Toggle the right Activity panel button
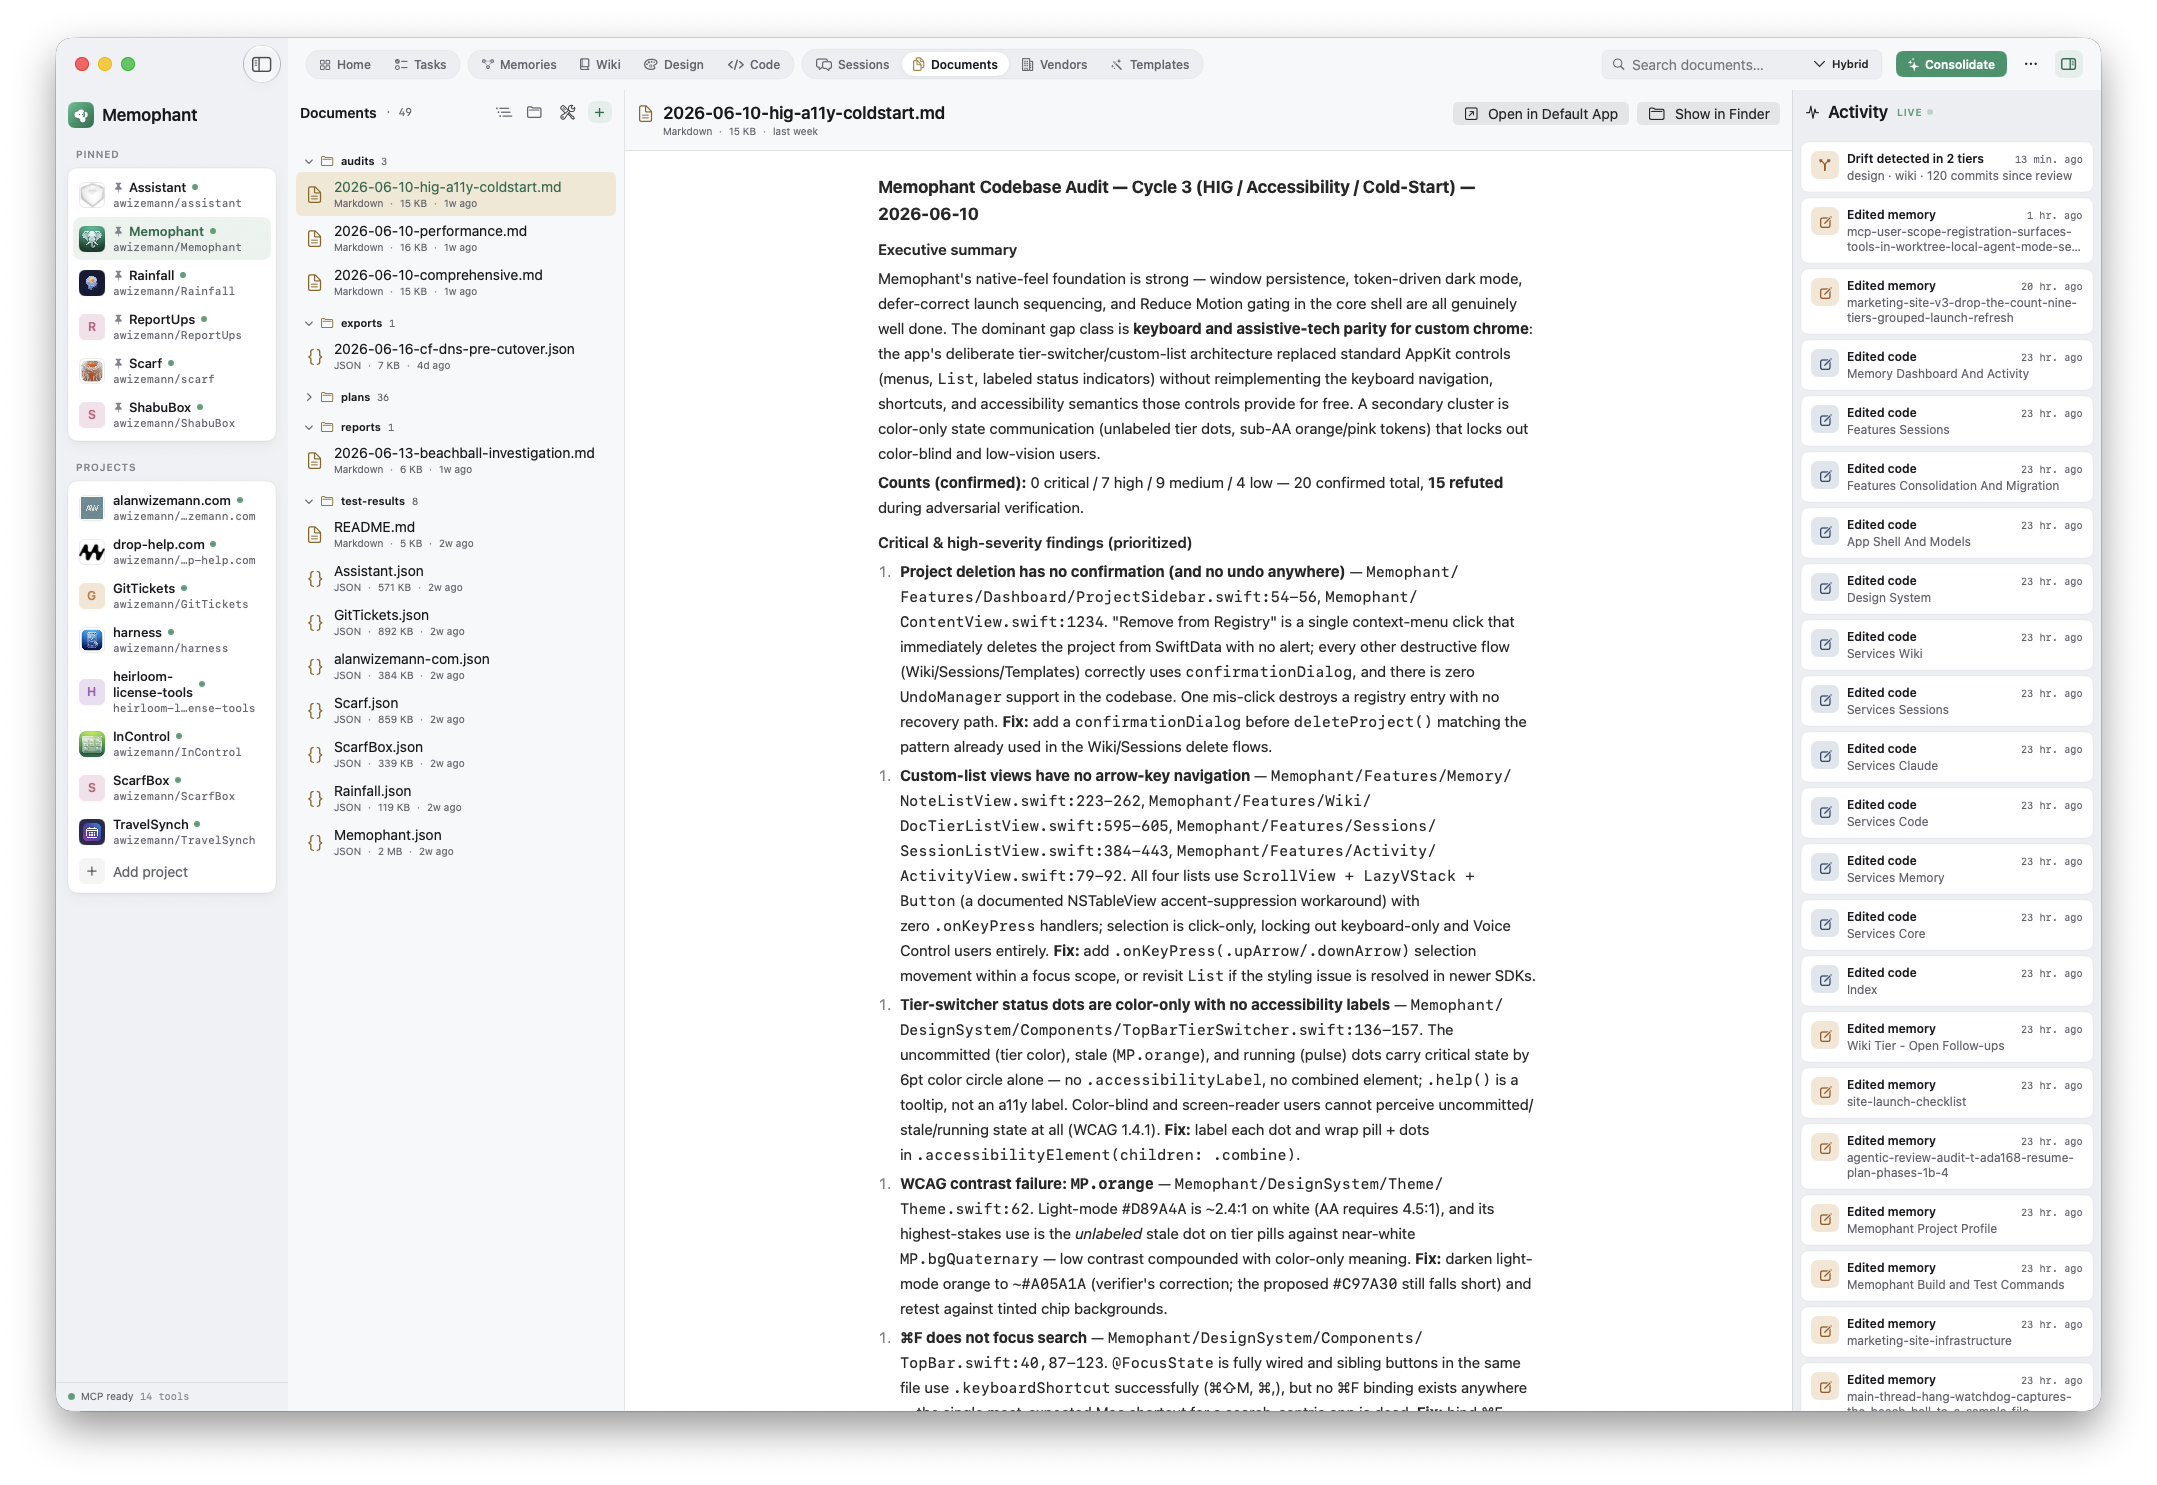Viewport: 2157px width, 1485px height. tap(2068, 65)
